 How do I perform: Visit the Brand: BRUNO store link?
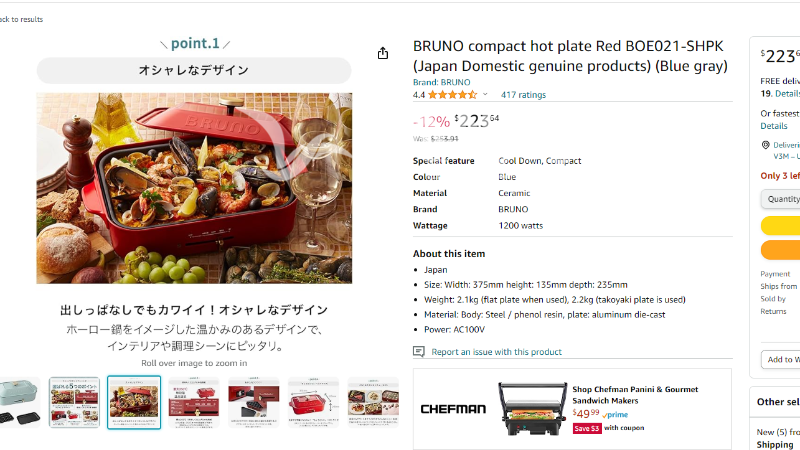pos(441,82)
